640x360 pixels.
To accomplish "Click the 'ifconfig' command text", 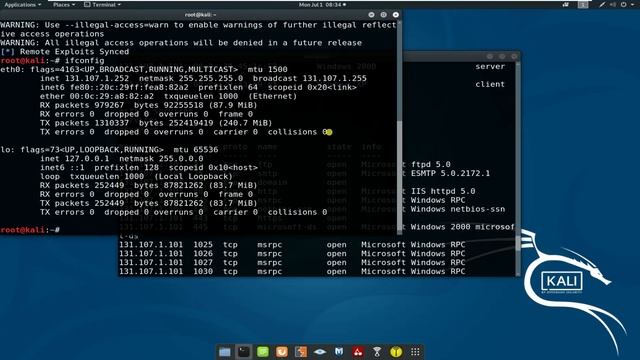I will 84,60.
